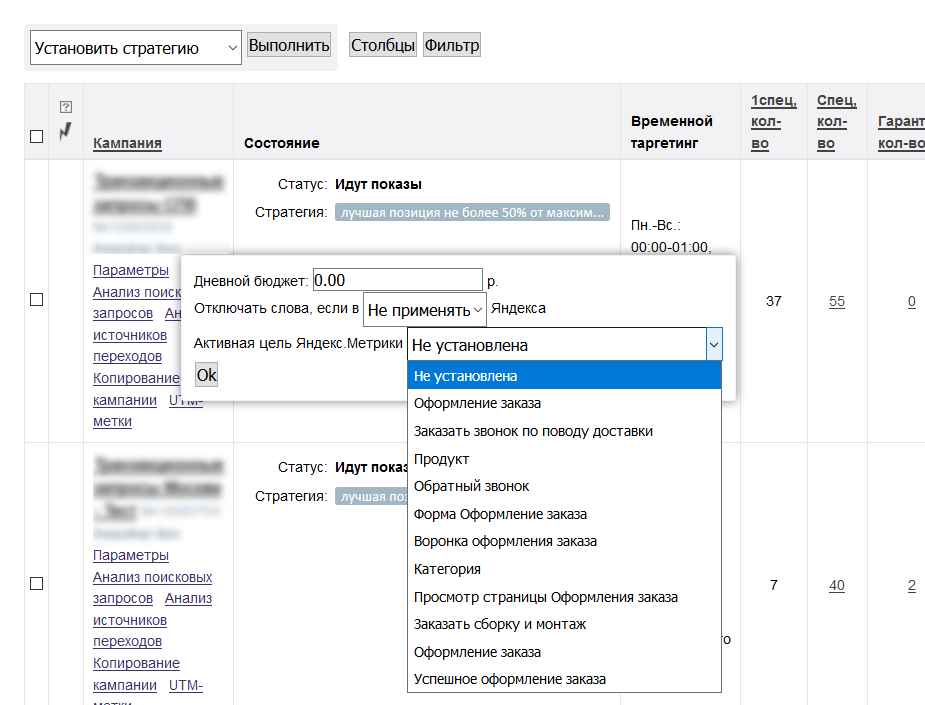Collapse the Активная цель Яндекс.Метрики dropdown arrow

tap(713, 345)
